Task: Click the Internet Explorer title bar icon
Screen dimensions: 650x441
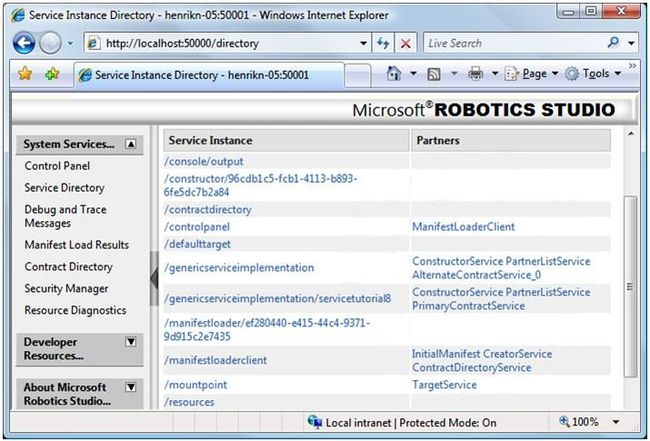Action: tap(18, 15)
